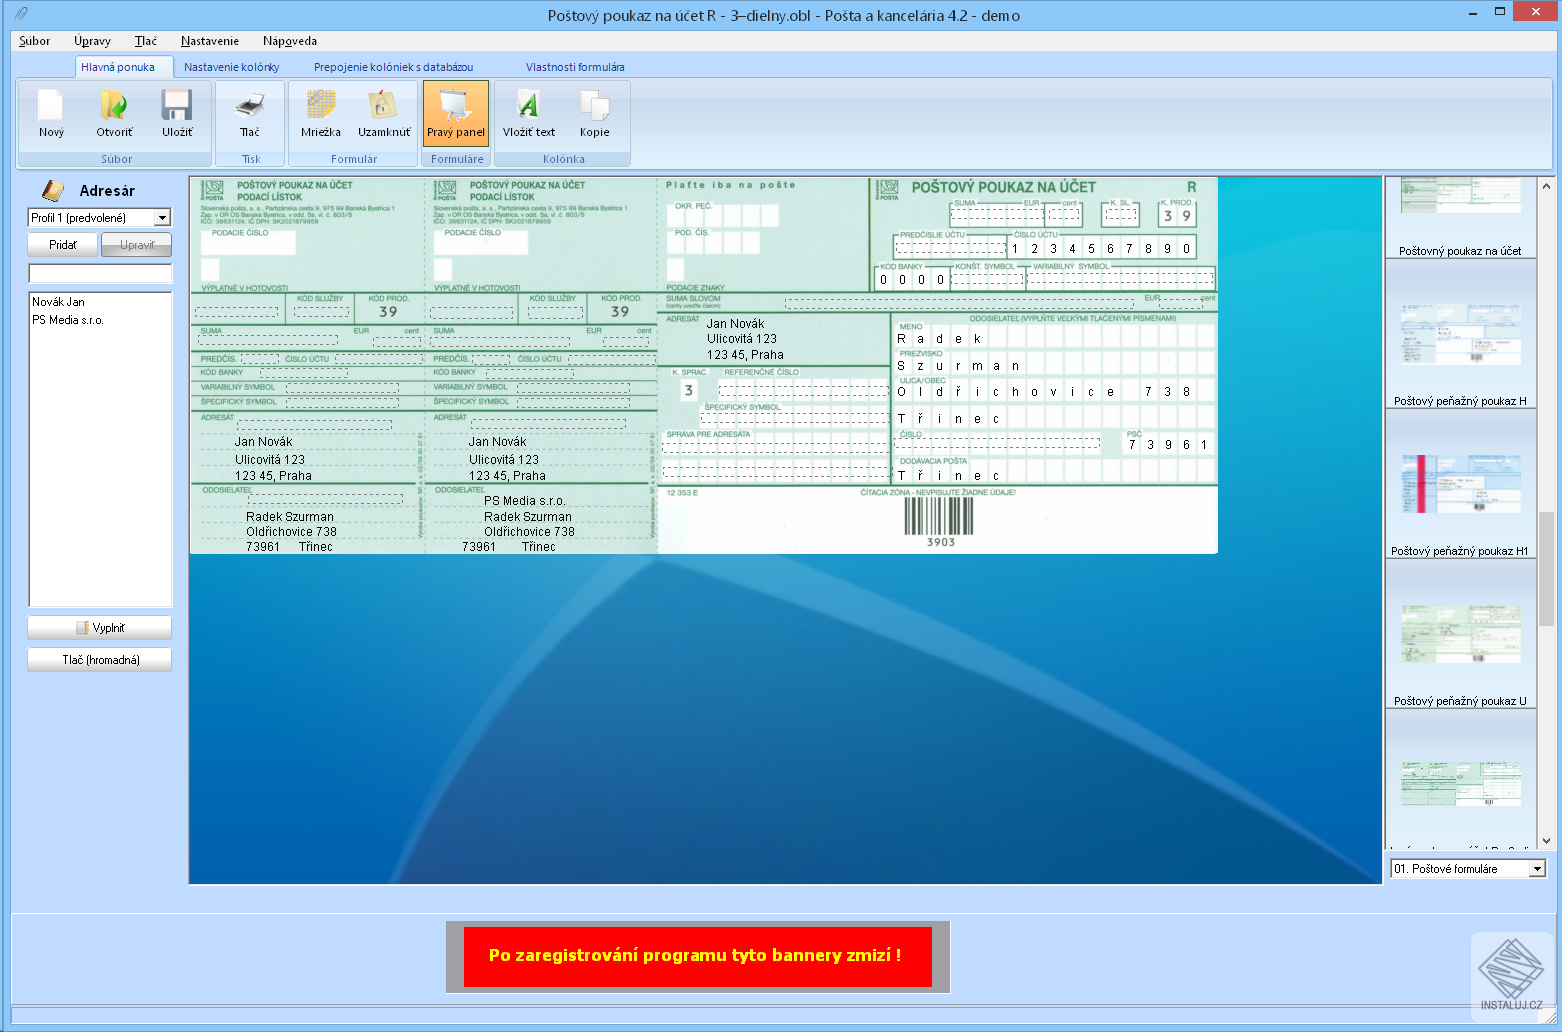This screenshot has width=1562, height=1032.
Task: Open the Vlastnosti formulára tab
Action: click(x=575, y=67)
